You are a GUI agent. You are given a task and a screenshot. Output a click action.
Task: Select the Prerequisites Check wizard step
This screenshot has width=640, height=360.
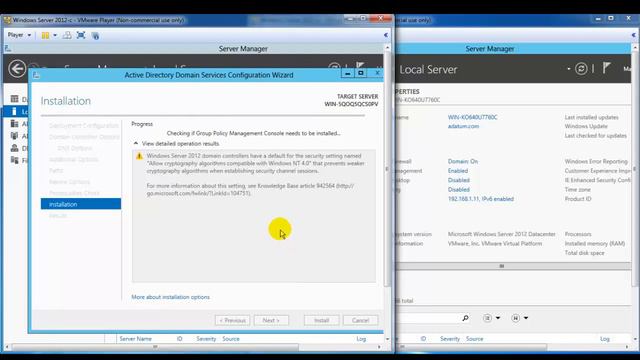[74, 193]
